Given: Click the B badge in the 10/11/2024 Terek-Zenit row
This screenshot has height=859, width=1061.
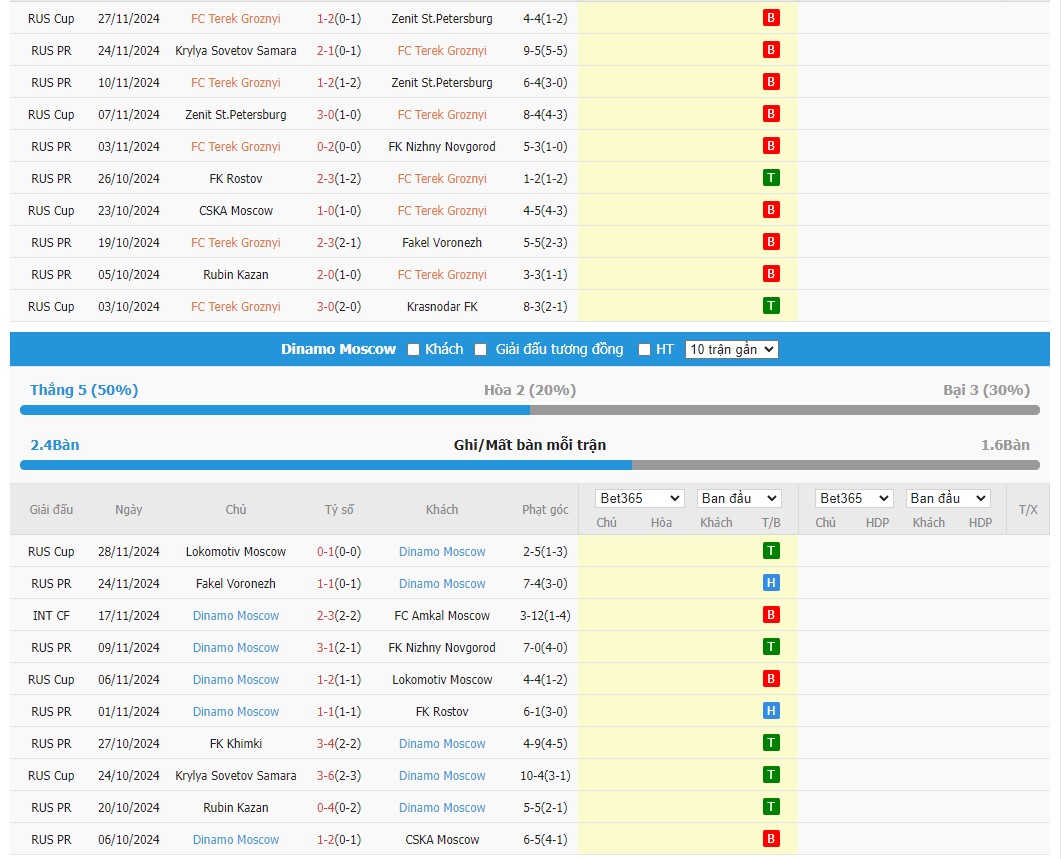Looking at the screenshot, I should pos(771,82).
